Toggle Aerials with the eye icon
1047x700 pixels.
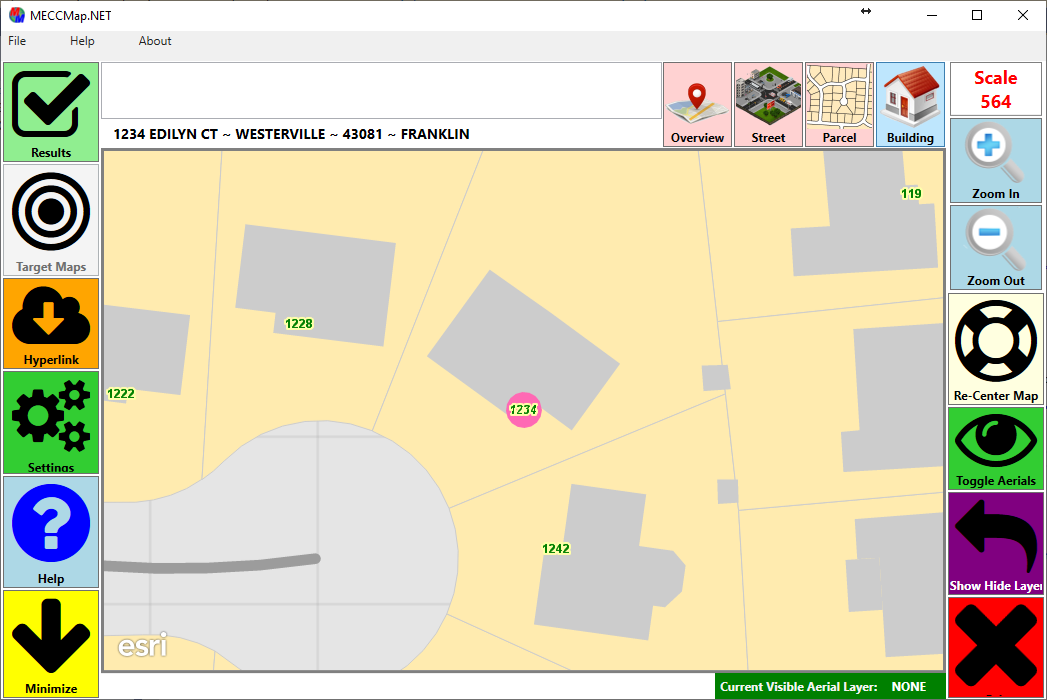(x=995, y=448)
